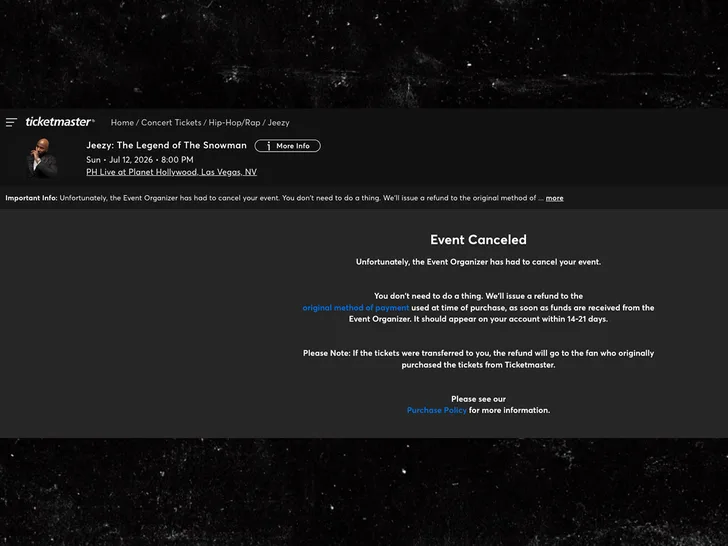
Task: Open Jeezy breadcrumb link
Action: coord(279,123)
